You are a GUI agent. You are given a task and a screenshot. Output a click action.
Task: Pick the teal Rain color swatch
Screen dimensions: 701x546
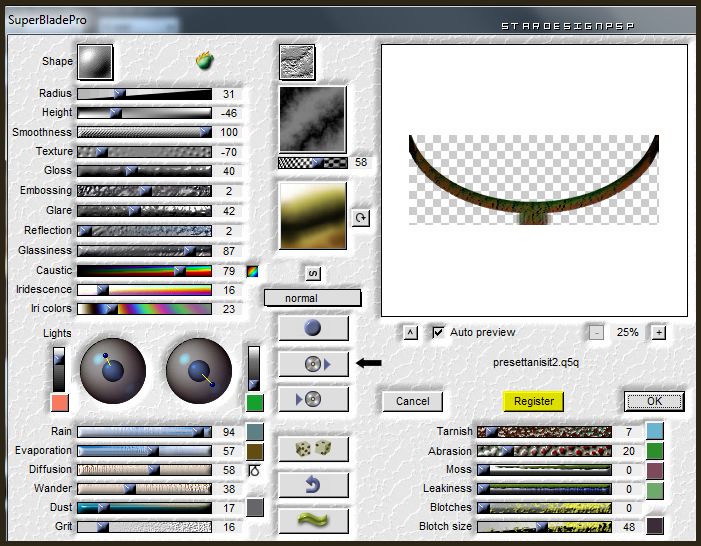coord(255,432)
